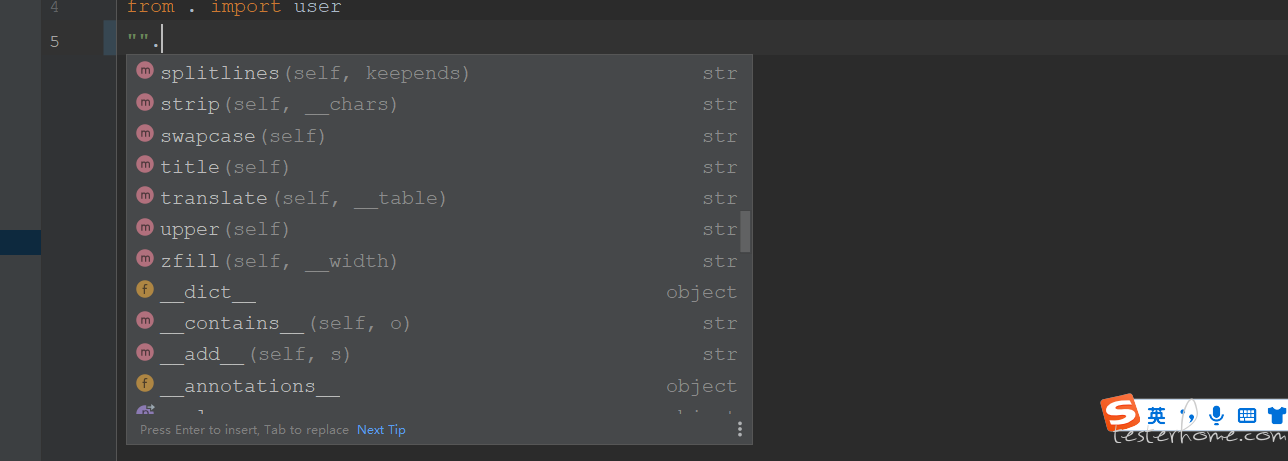Click the Sogou microphone voice input icon
Image resolution: width=1288 pixels, height=461 pixels.
(x=1217, y=415)
